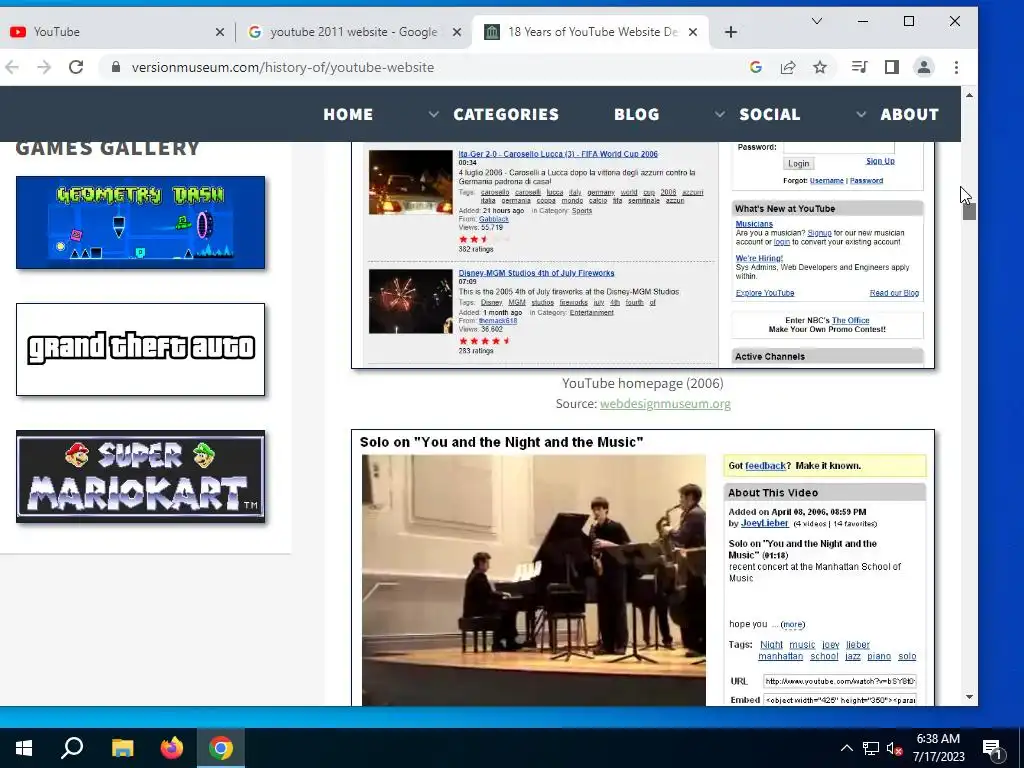Click the padlock site info icon

(116, 67)
